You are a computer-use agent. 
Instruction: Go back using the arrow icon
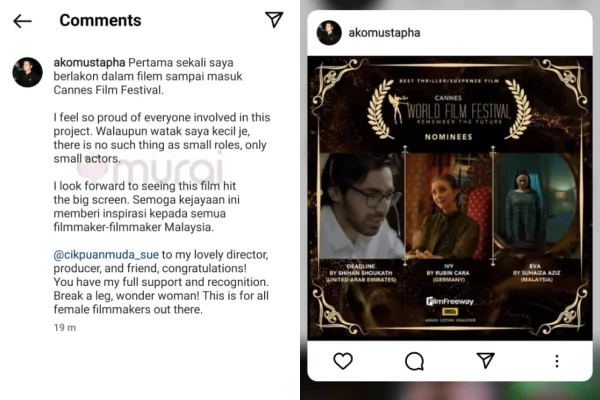pos(22,21)
